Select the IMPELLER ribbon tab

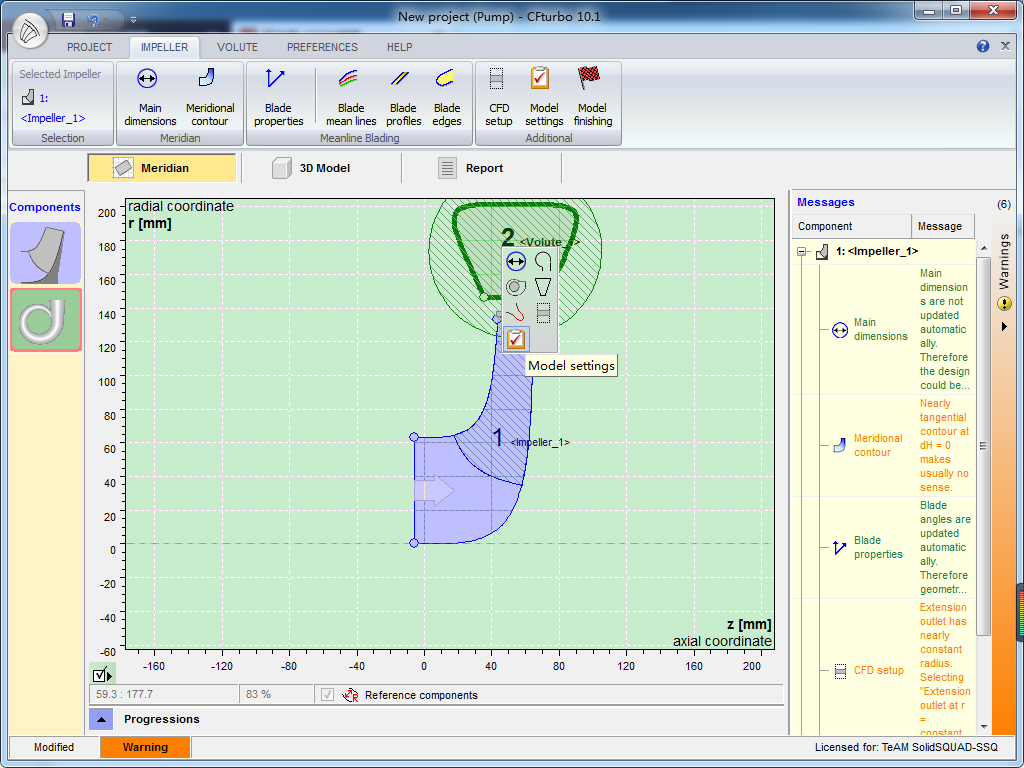coord(165,47)
